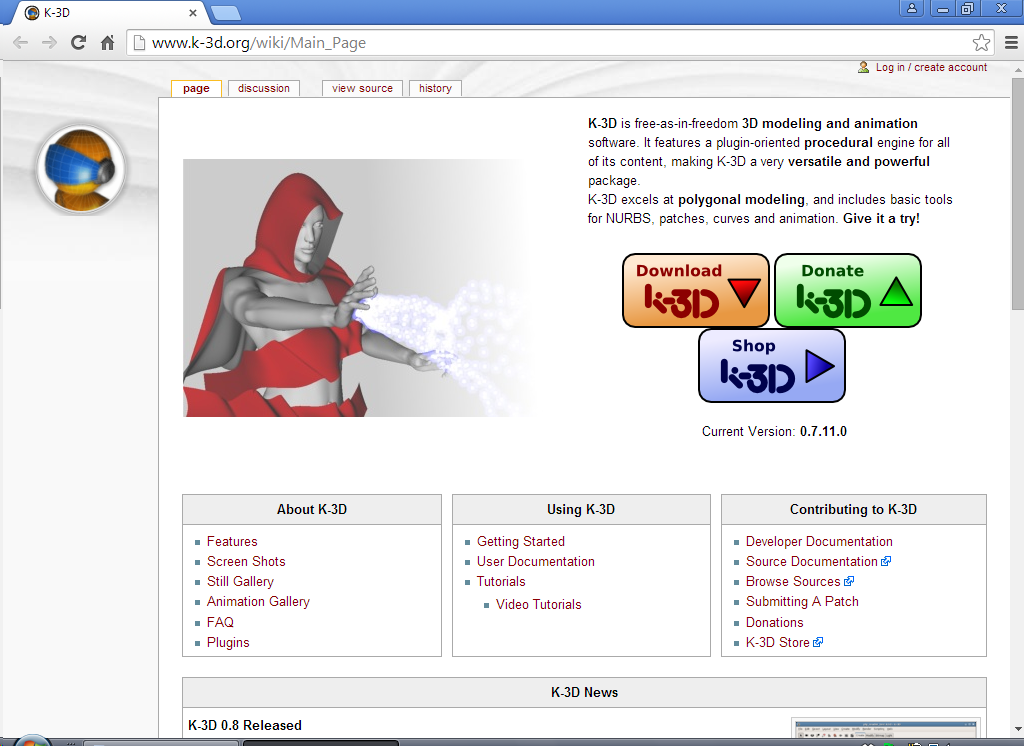This screenshot has width=1024, height=746.
Task: Bookmark this page with the star icon
Action: (981, 43)
